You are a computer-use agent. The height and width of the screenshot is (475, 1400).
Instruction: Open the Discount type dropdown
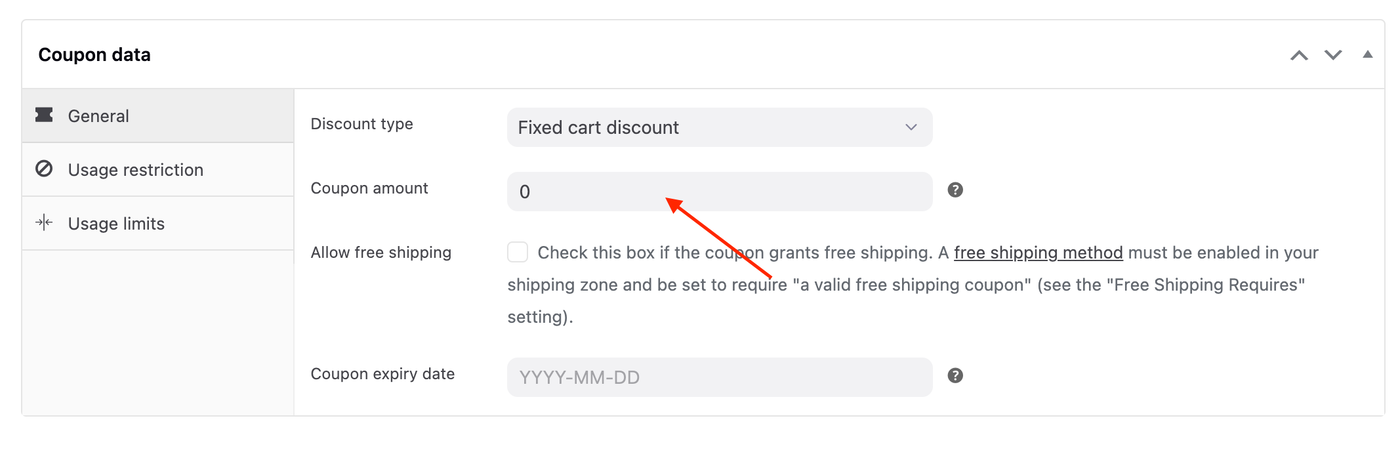click(x=719, y=127)
